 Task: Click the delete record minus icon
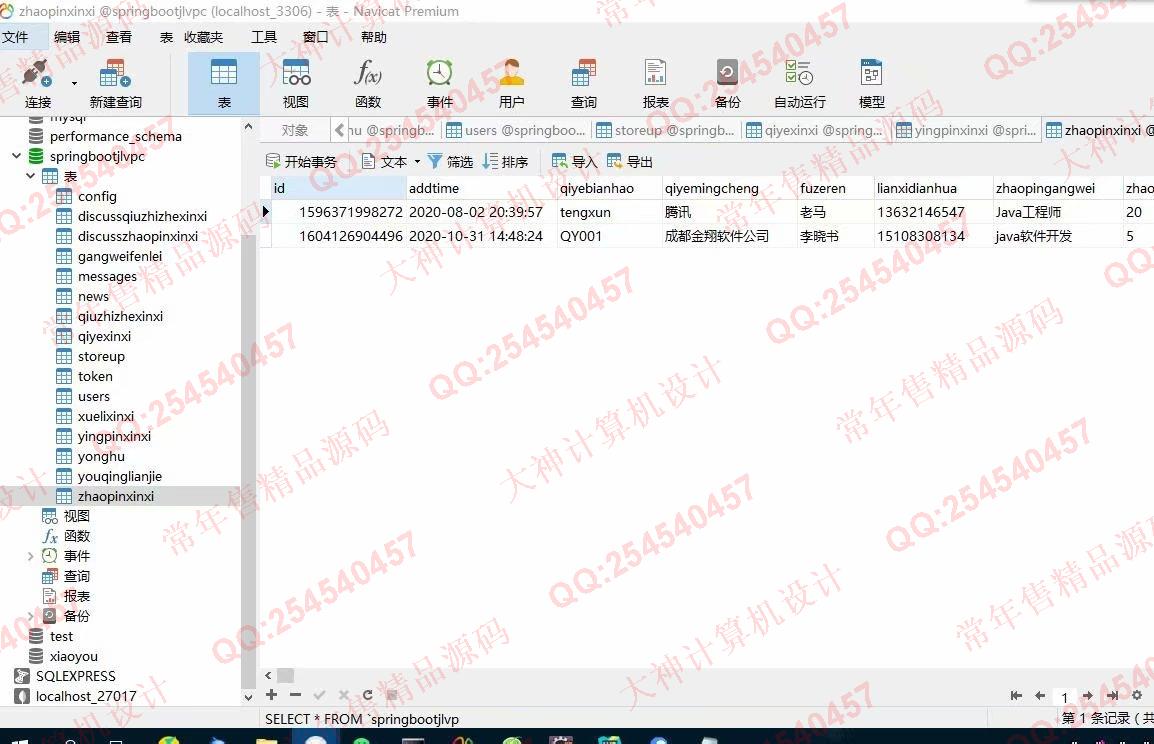tap(295, 695)
